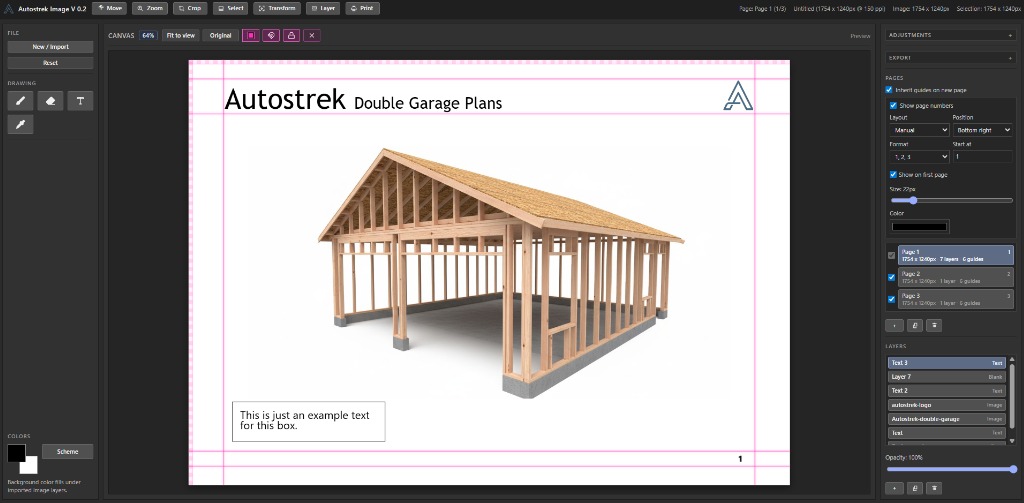
Task: Select the Eyedropper color picker tool
Action: point(20,124)
